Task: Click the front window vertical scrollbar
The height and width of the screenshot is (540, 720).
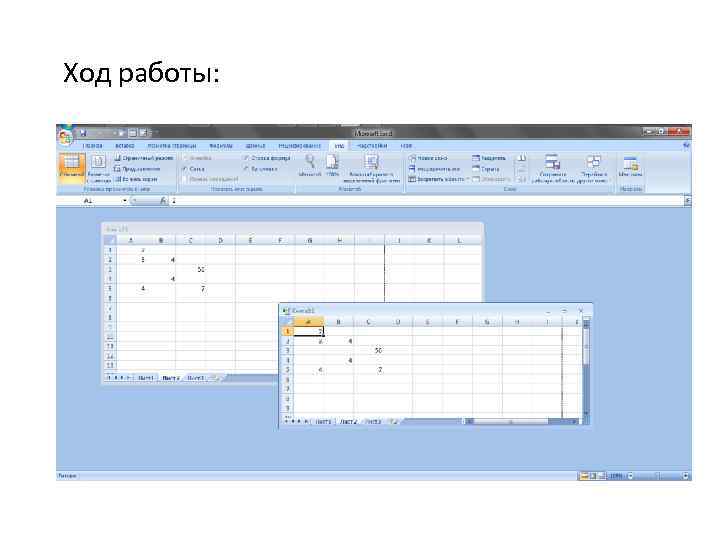Action: [x=586, y=367]
